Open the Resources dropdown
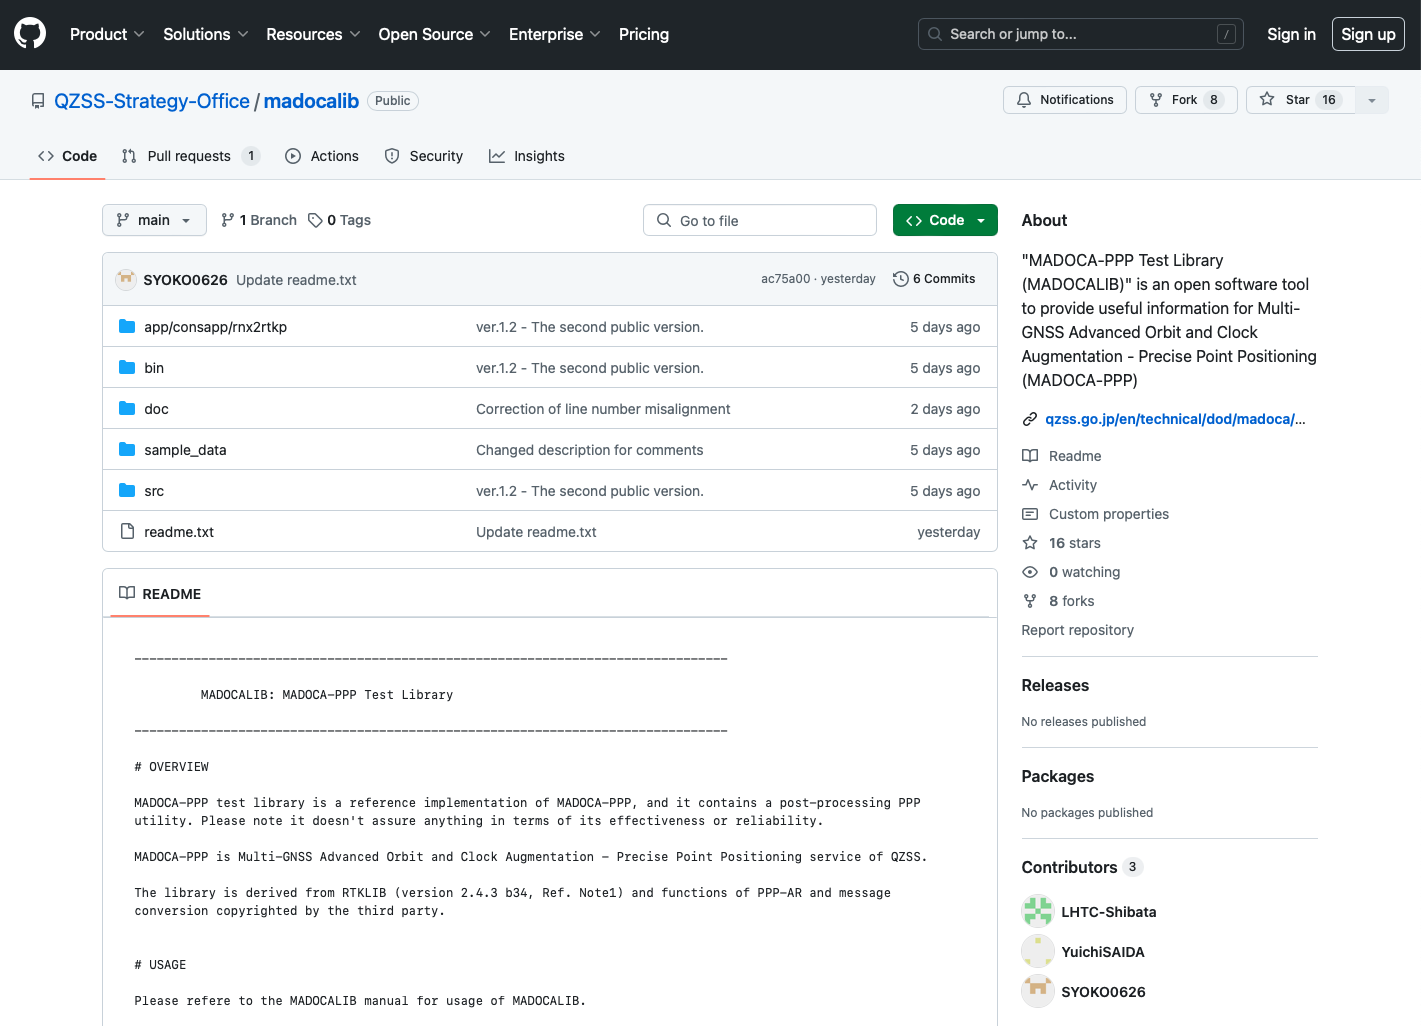The height and width of the screenshot is (1026, 1421). coord(313,34)
